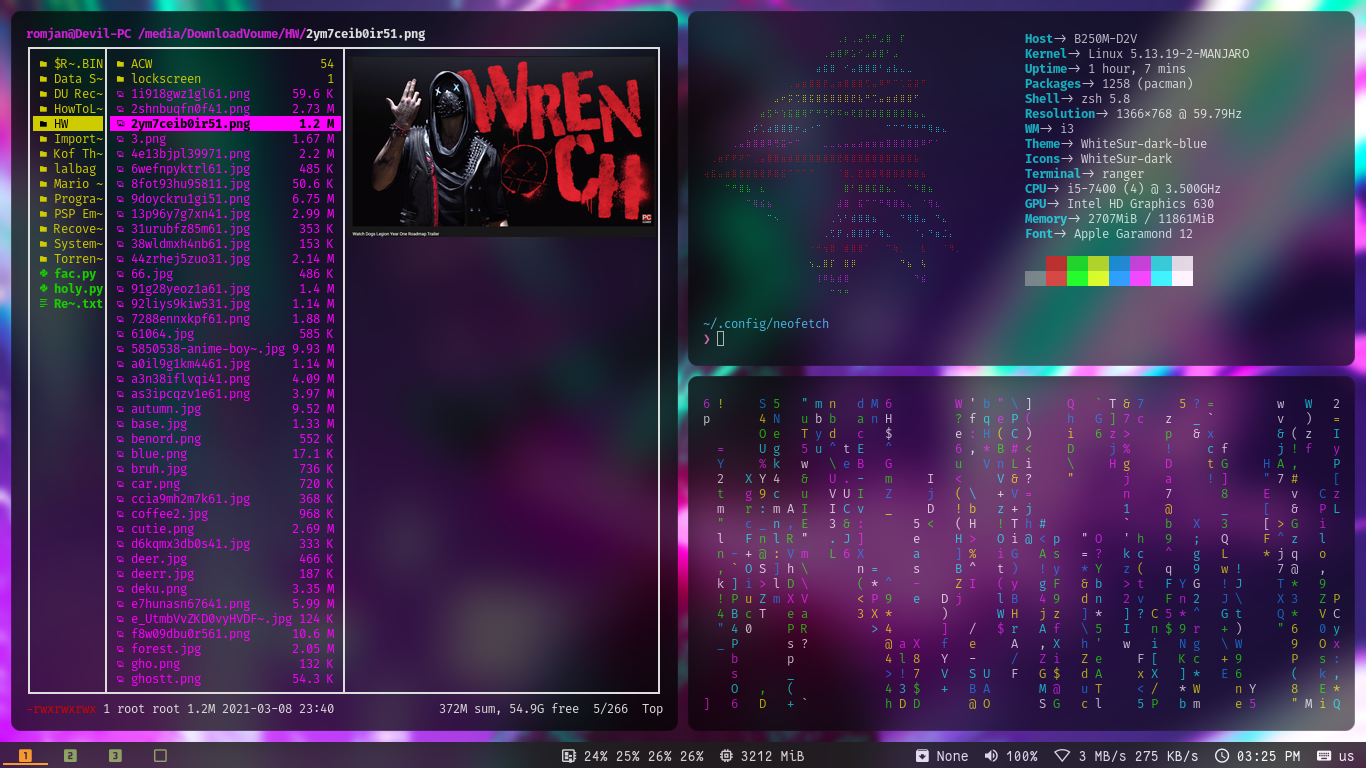Select the System~ folder
1366x768 pixels.
pos(70,244)
